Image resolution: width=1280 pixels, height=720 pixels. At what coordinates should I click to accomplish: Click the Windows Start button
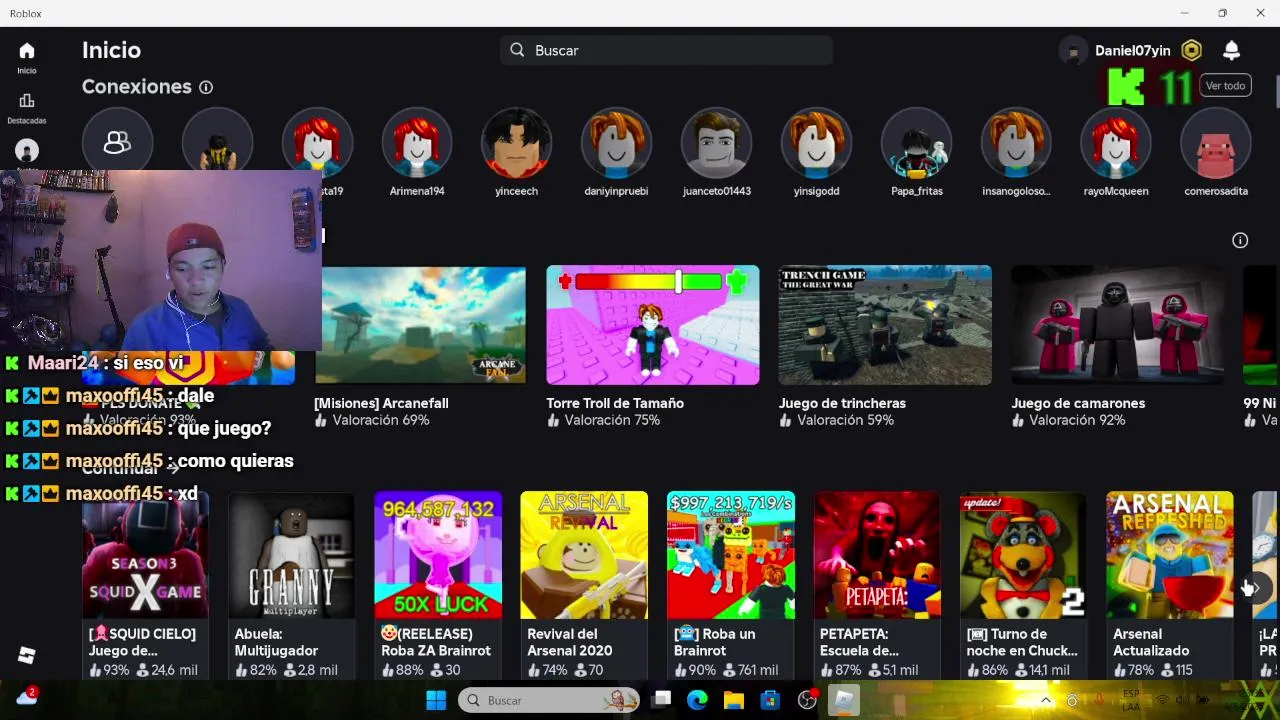point(436,700)
